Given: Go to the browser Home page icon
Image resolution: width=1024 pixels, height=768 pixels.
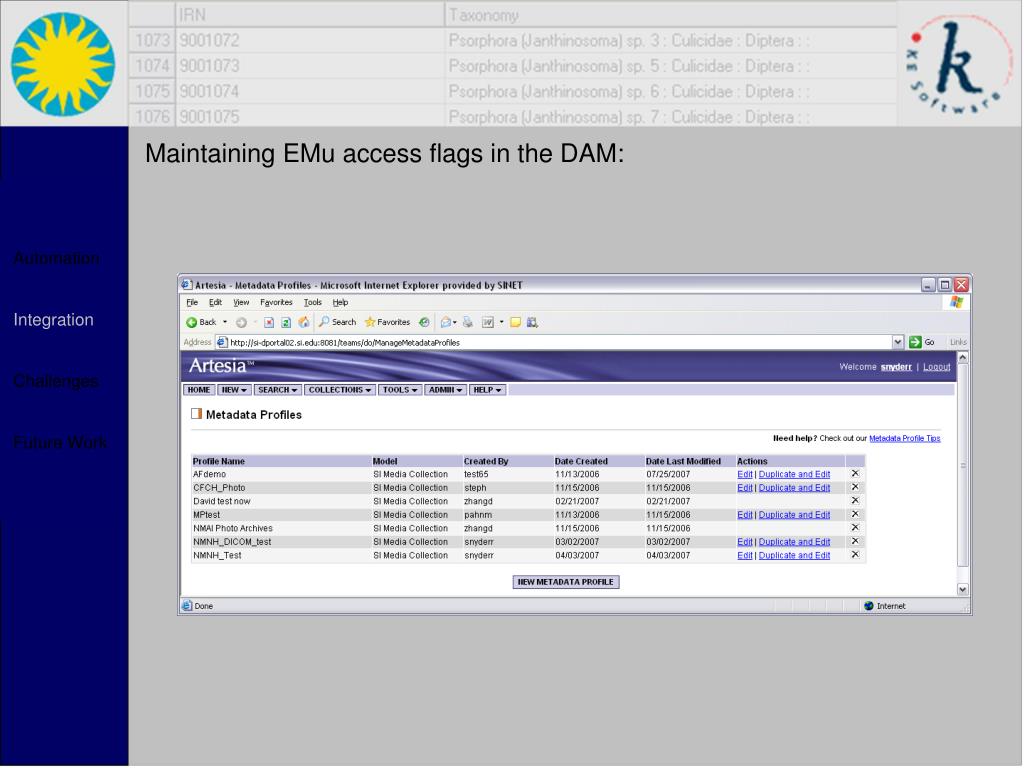Looking at the screenshot, I should tap(304, 323).
